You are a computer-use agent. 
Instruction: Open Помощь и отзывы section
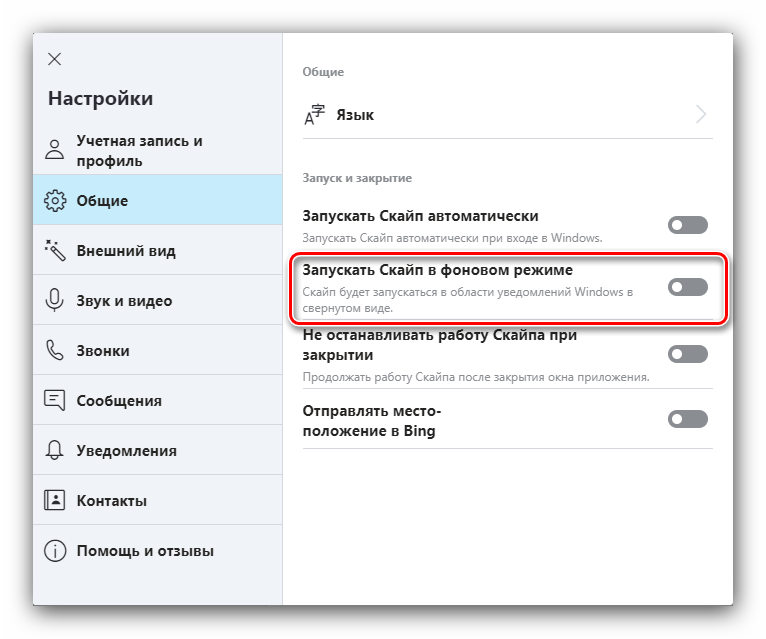coord(158,551)
